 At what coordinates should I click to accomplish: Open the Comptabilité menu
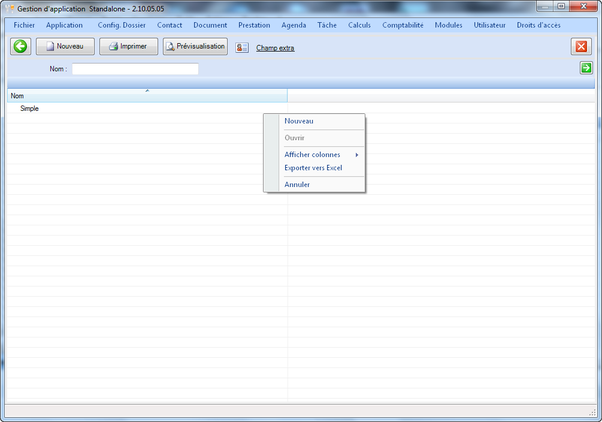403,24
